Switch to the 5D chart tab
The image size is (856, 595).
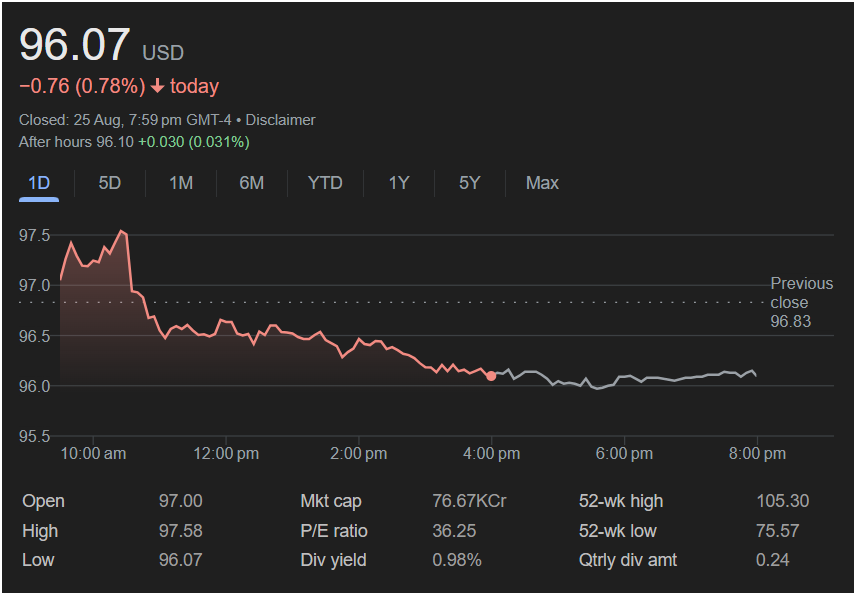click(x=110, y=183)
